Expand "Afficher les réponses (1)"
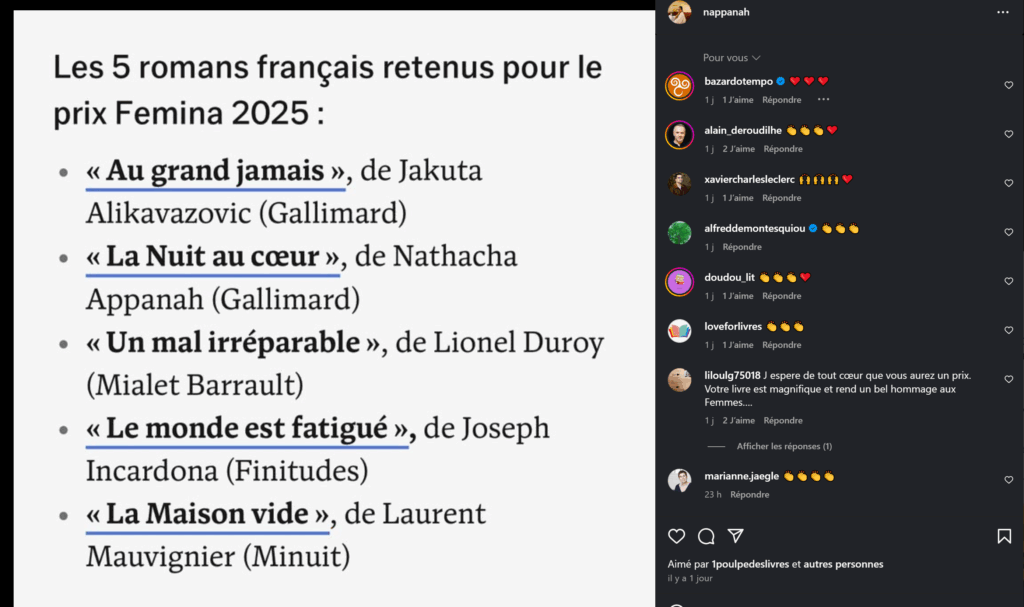Image resolution: width=1024 pixels, height=607 pixels. tap(784, 446)
